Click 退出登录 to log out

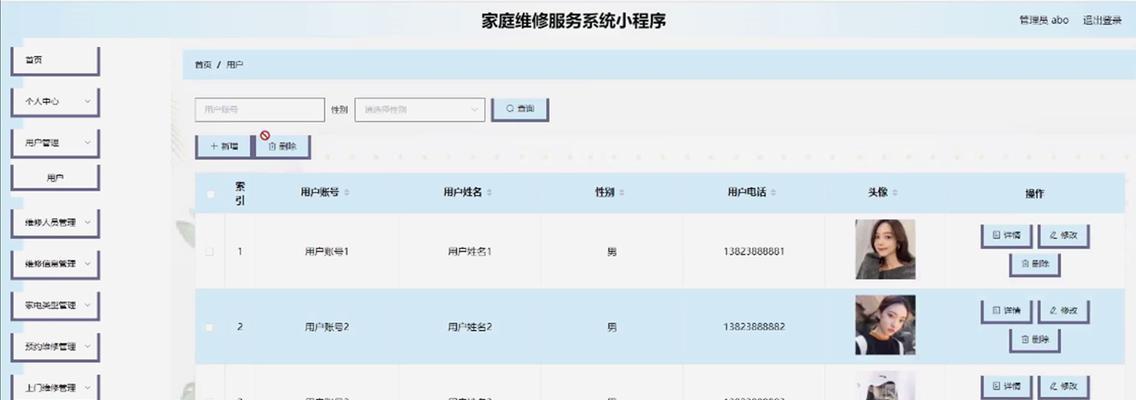1102,20
